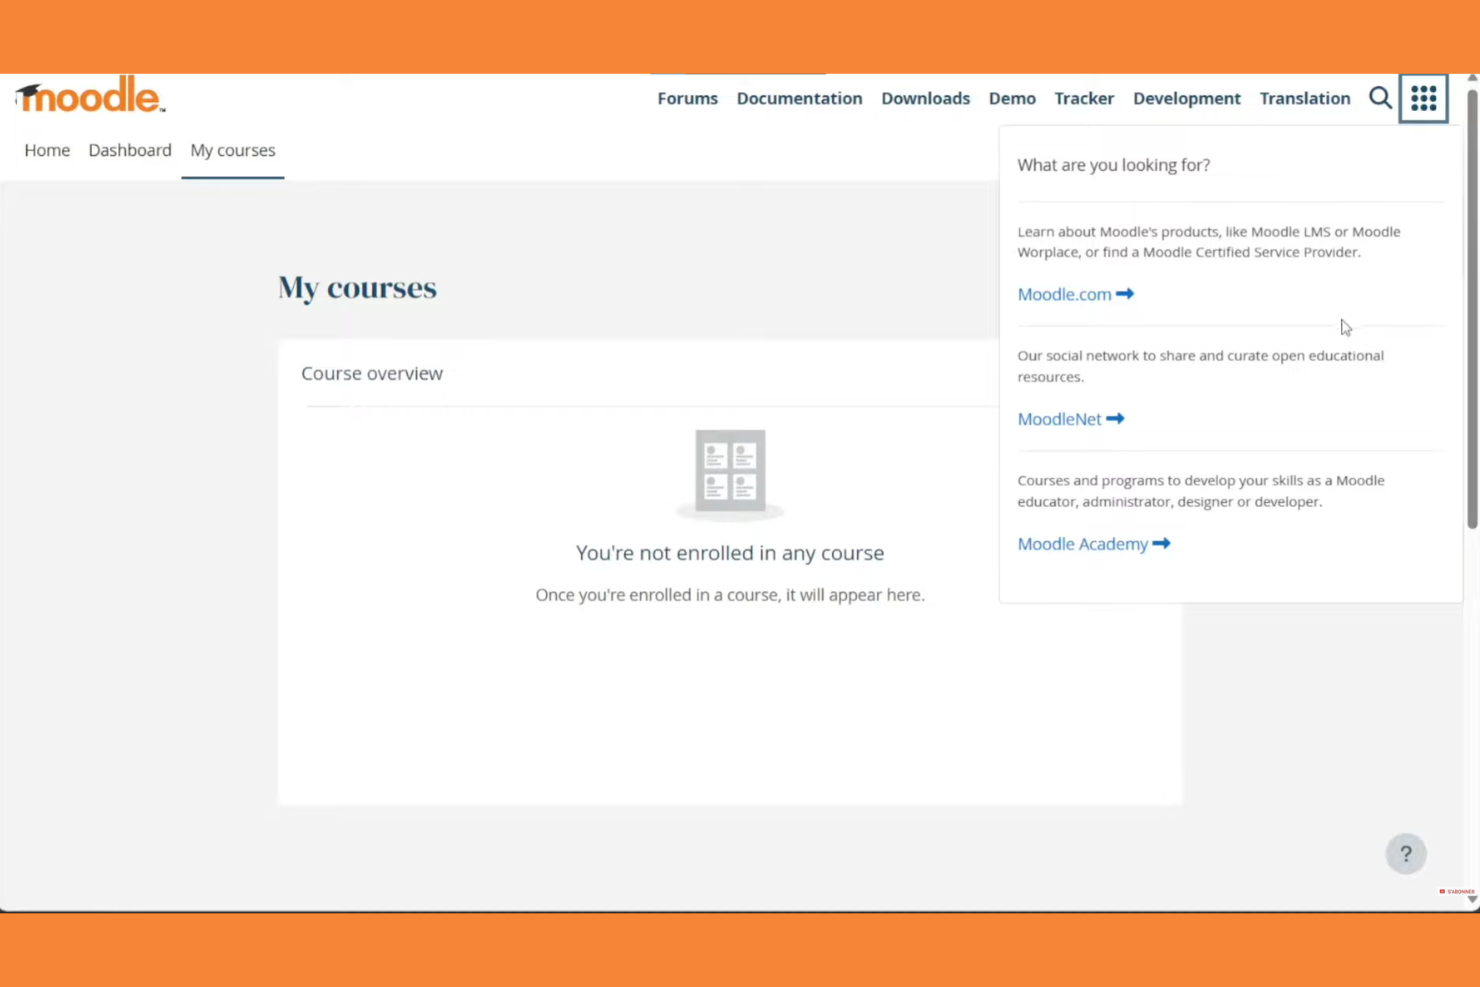Open the Moodle.com link
Screen dimensions: 1480x987
(1064, 294)
